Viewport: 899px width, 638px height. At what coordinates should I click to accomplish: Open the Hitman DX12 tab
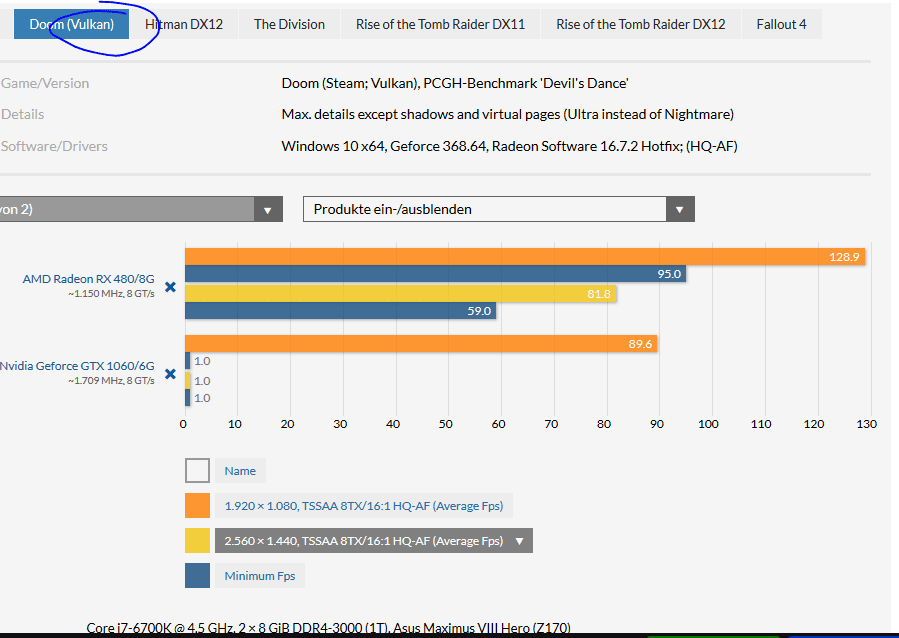tap(183, 24)
